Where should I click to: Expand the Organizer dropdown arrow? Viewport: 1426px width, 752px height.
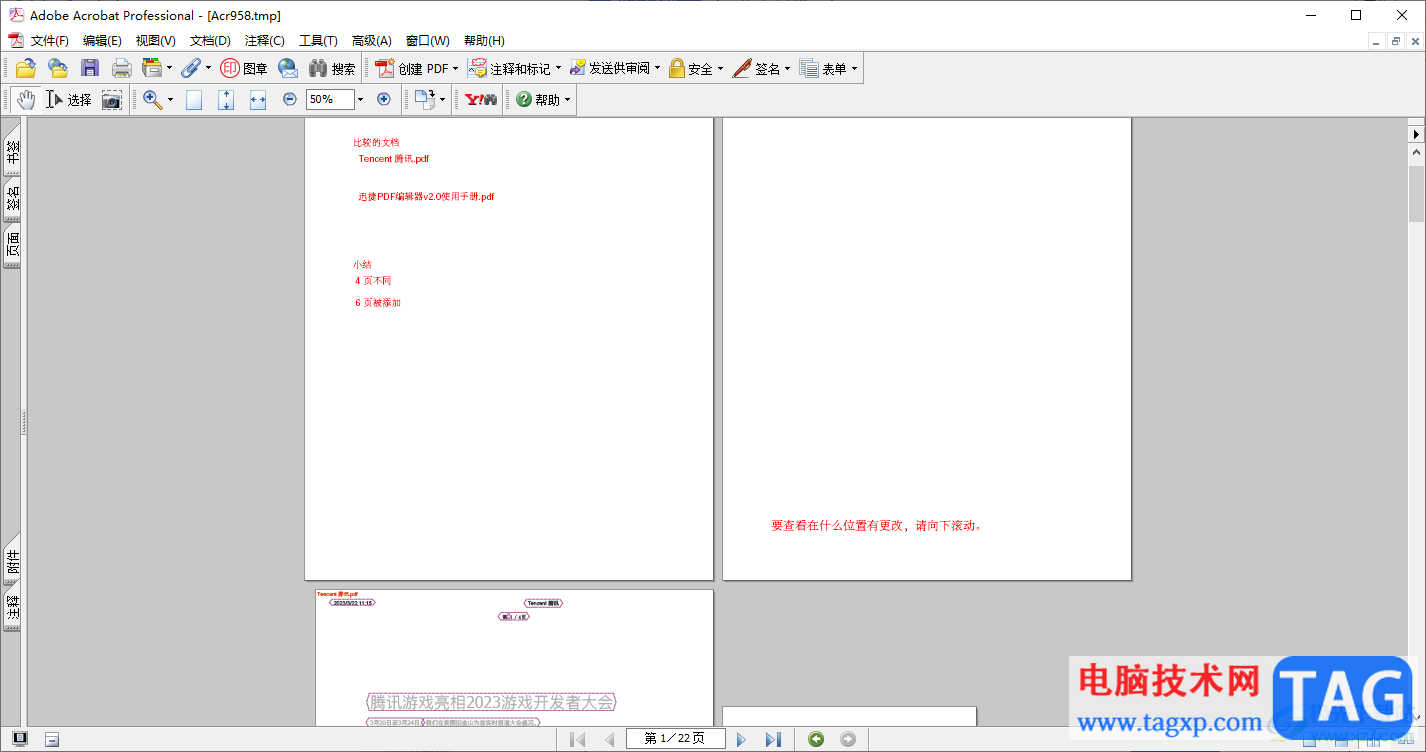tap(169, 69)
